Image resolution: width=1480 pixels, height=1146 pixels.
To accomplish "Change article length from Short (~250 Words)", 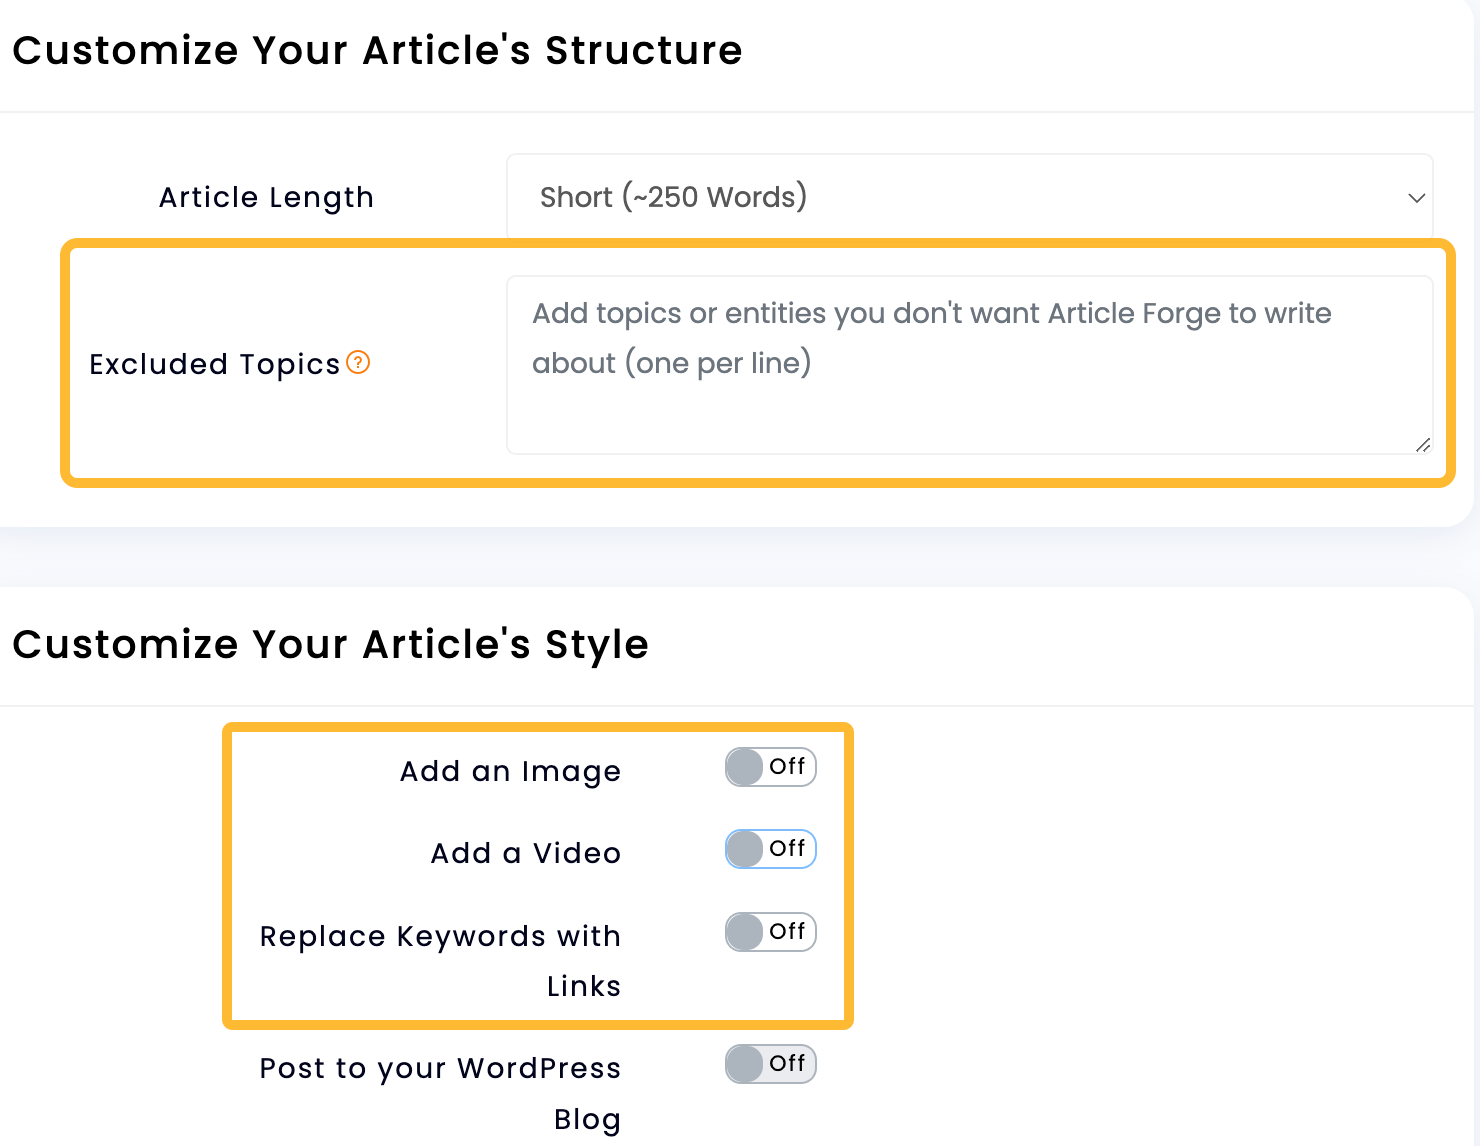I will 970,197.
